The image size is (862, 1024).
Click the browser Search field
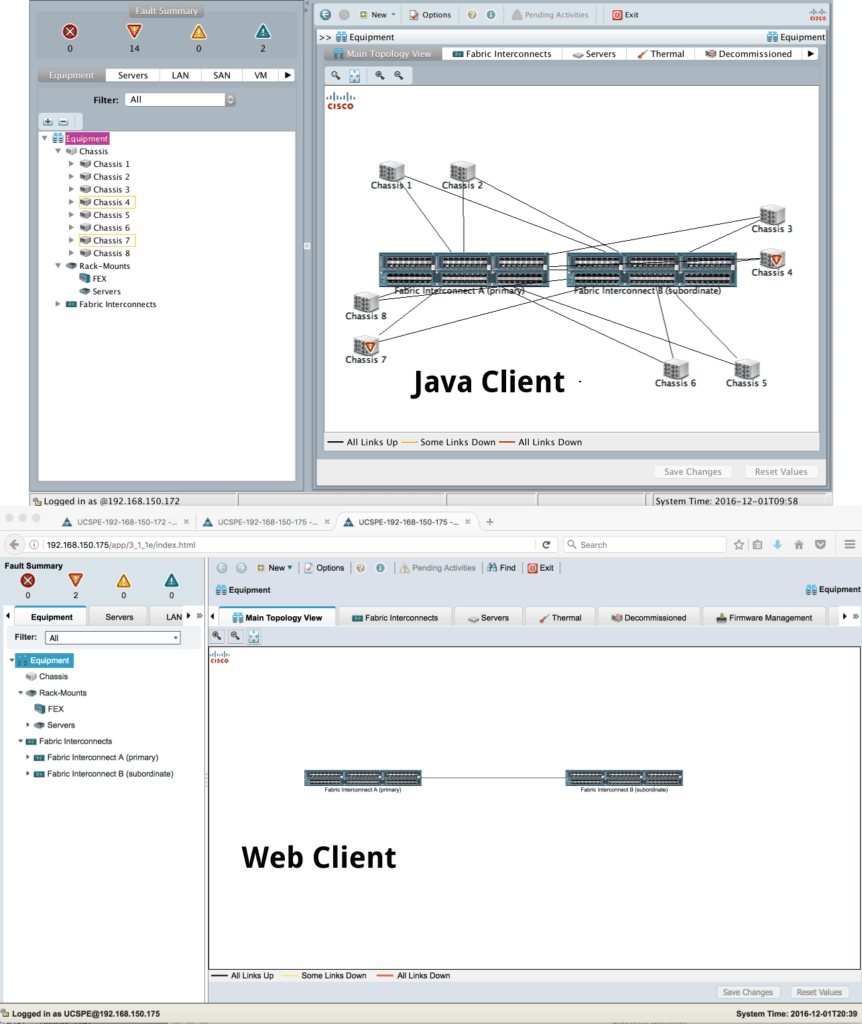pos(645,545)
